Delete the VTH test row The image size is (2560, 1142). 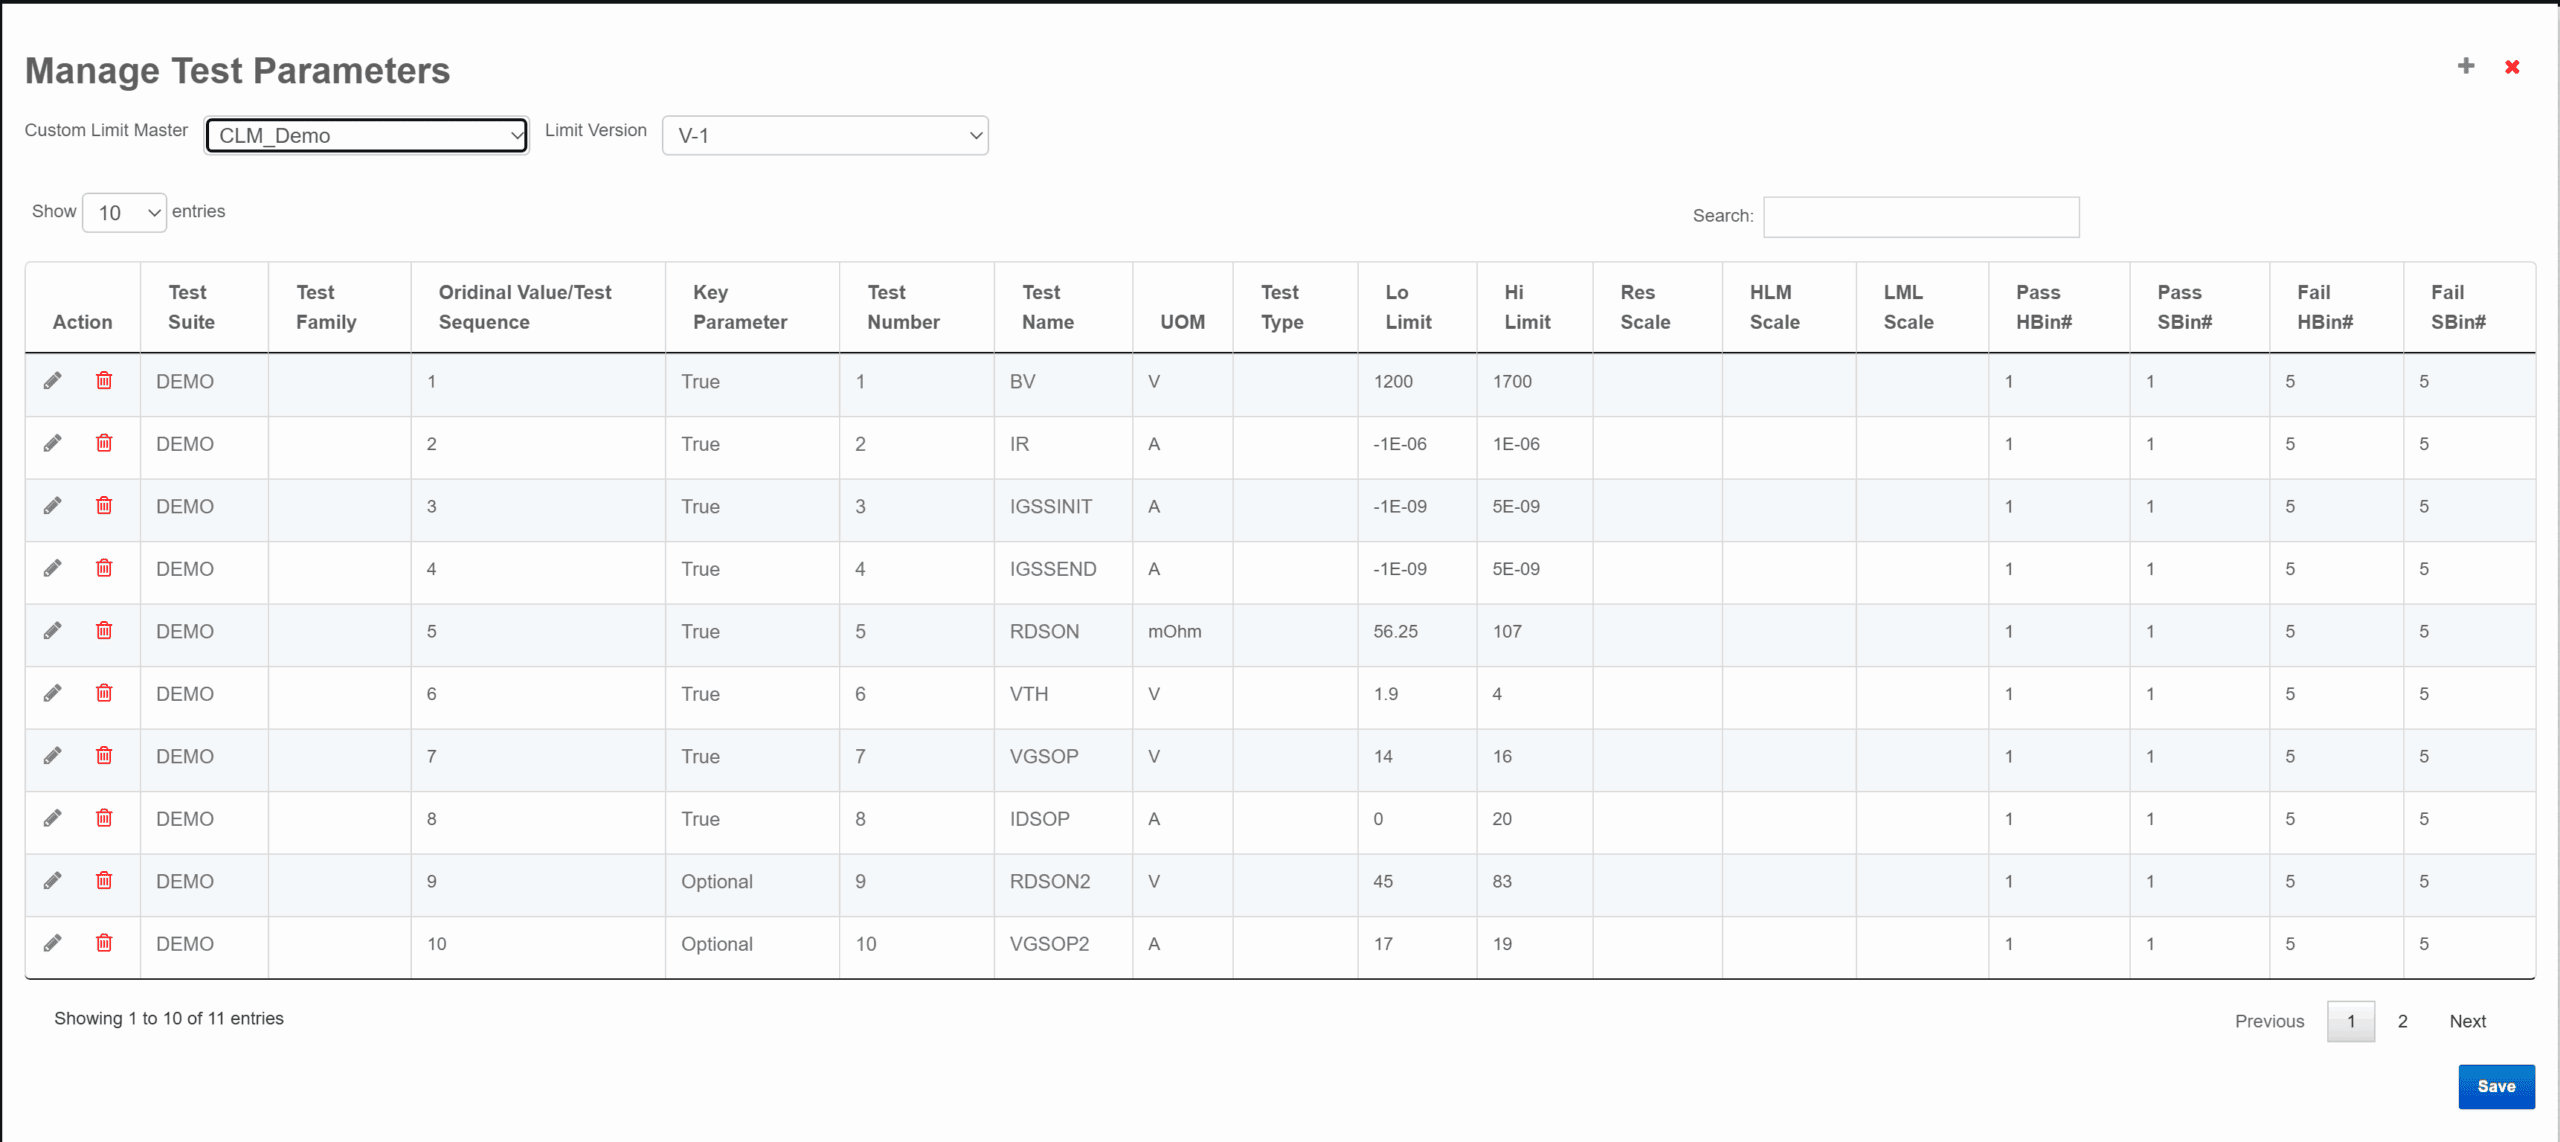pos(104,693)
